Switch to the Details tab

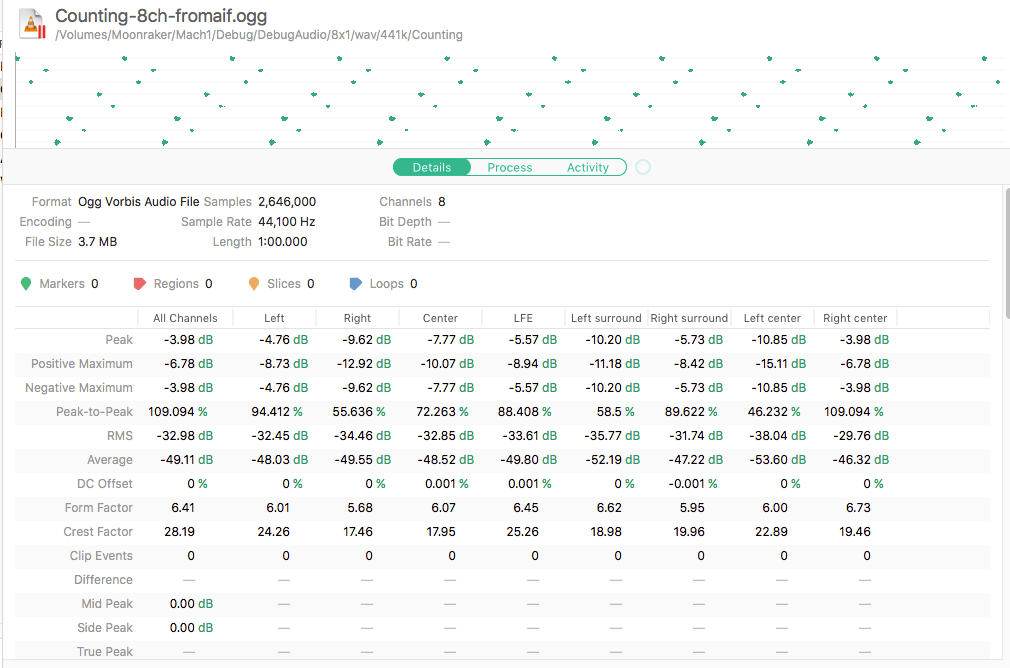(432, 167)
